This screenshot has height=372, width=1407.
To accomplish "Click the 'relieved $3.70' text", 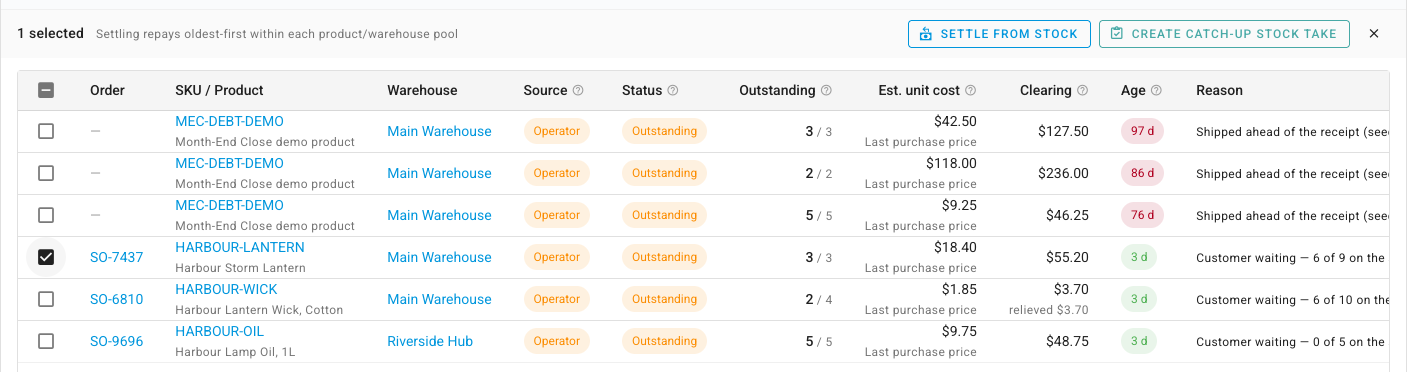I will (x=1049, y=310).
